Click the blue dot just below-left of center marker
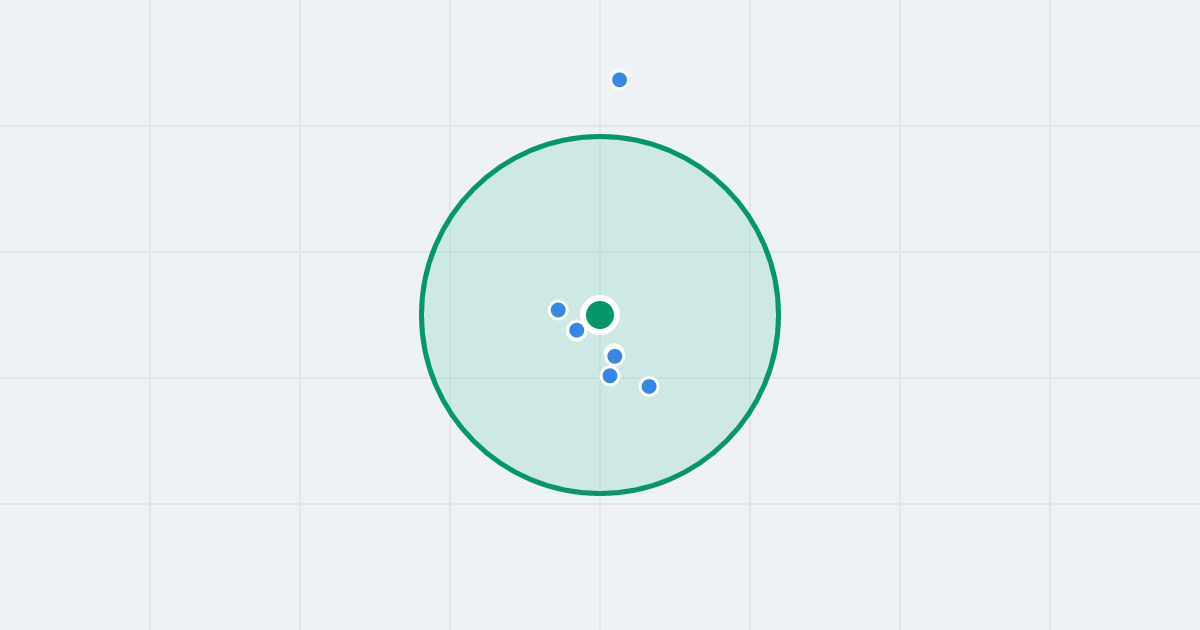The height and width of the screenshot is (630, 1200). pos(577,330)
